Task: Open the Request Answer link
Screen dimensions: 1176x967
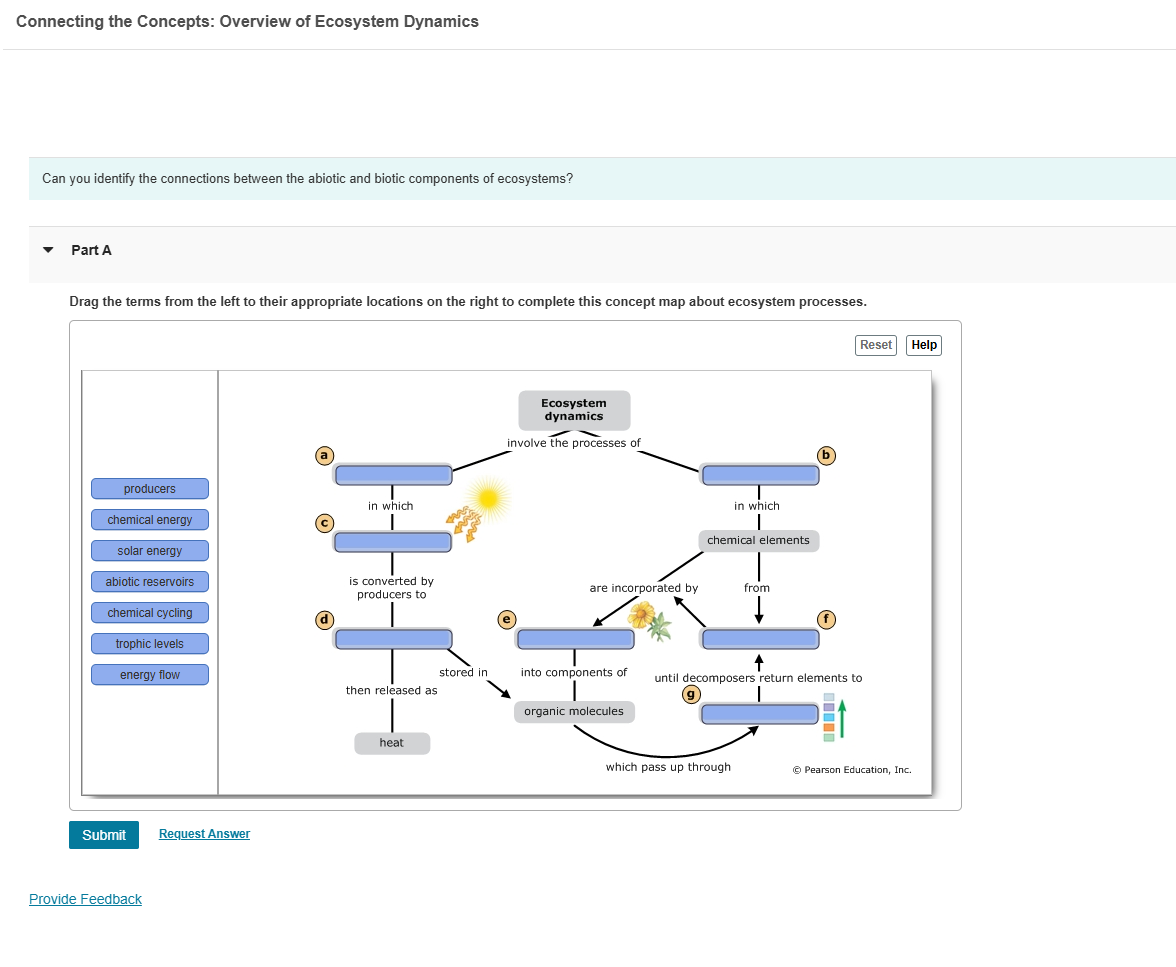Action: pos(204,833)
